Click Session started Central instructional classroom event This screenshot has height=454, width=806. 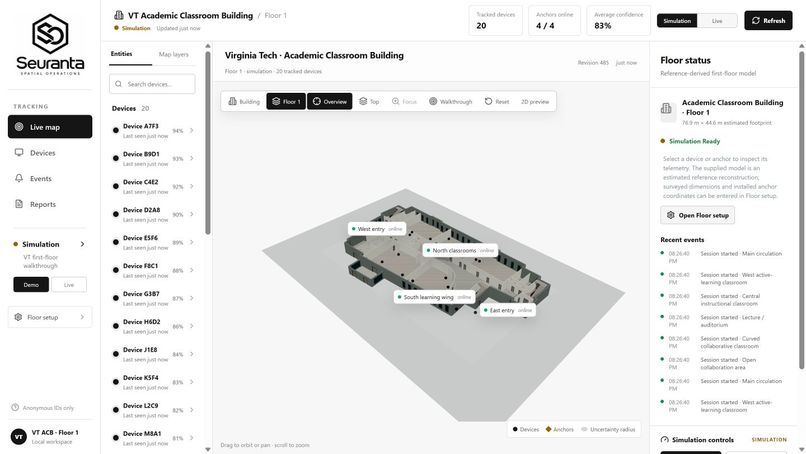722,300
